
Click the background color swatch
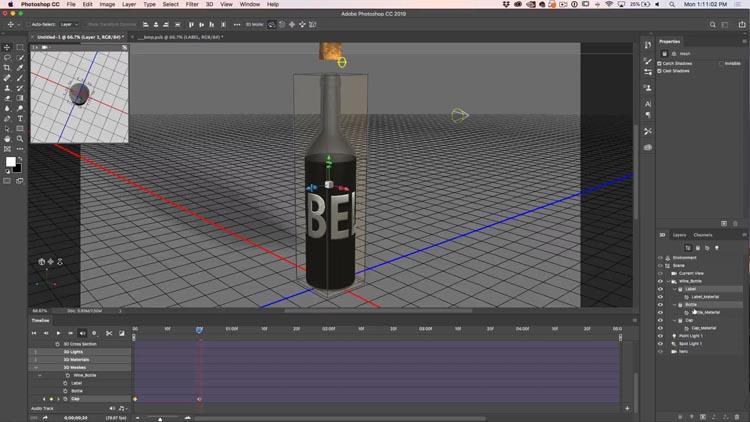pos(18,168)
